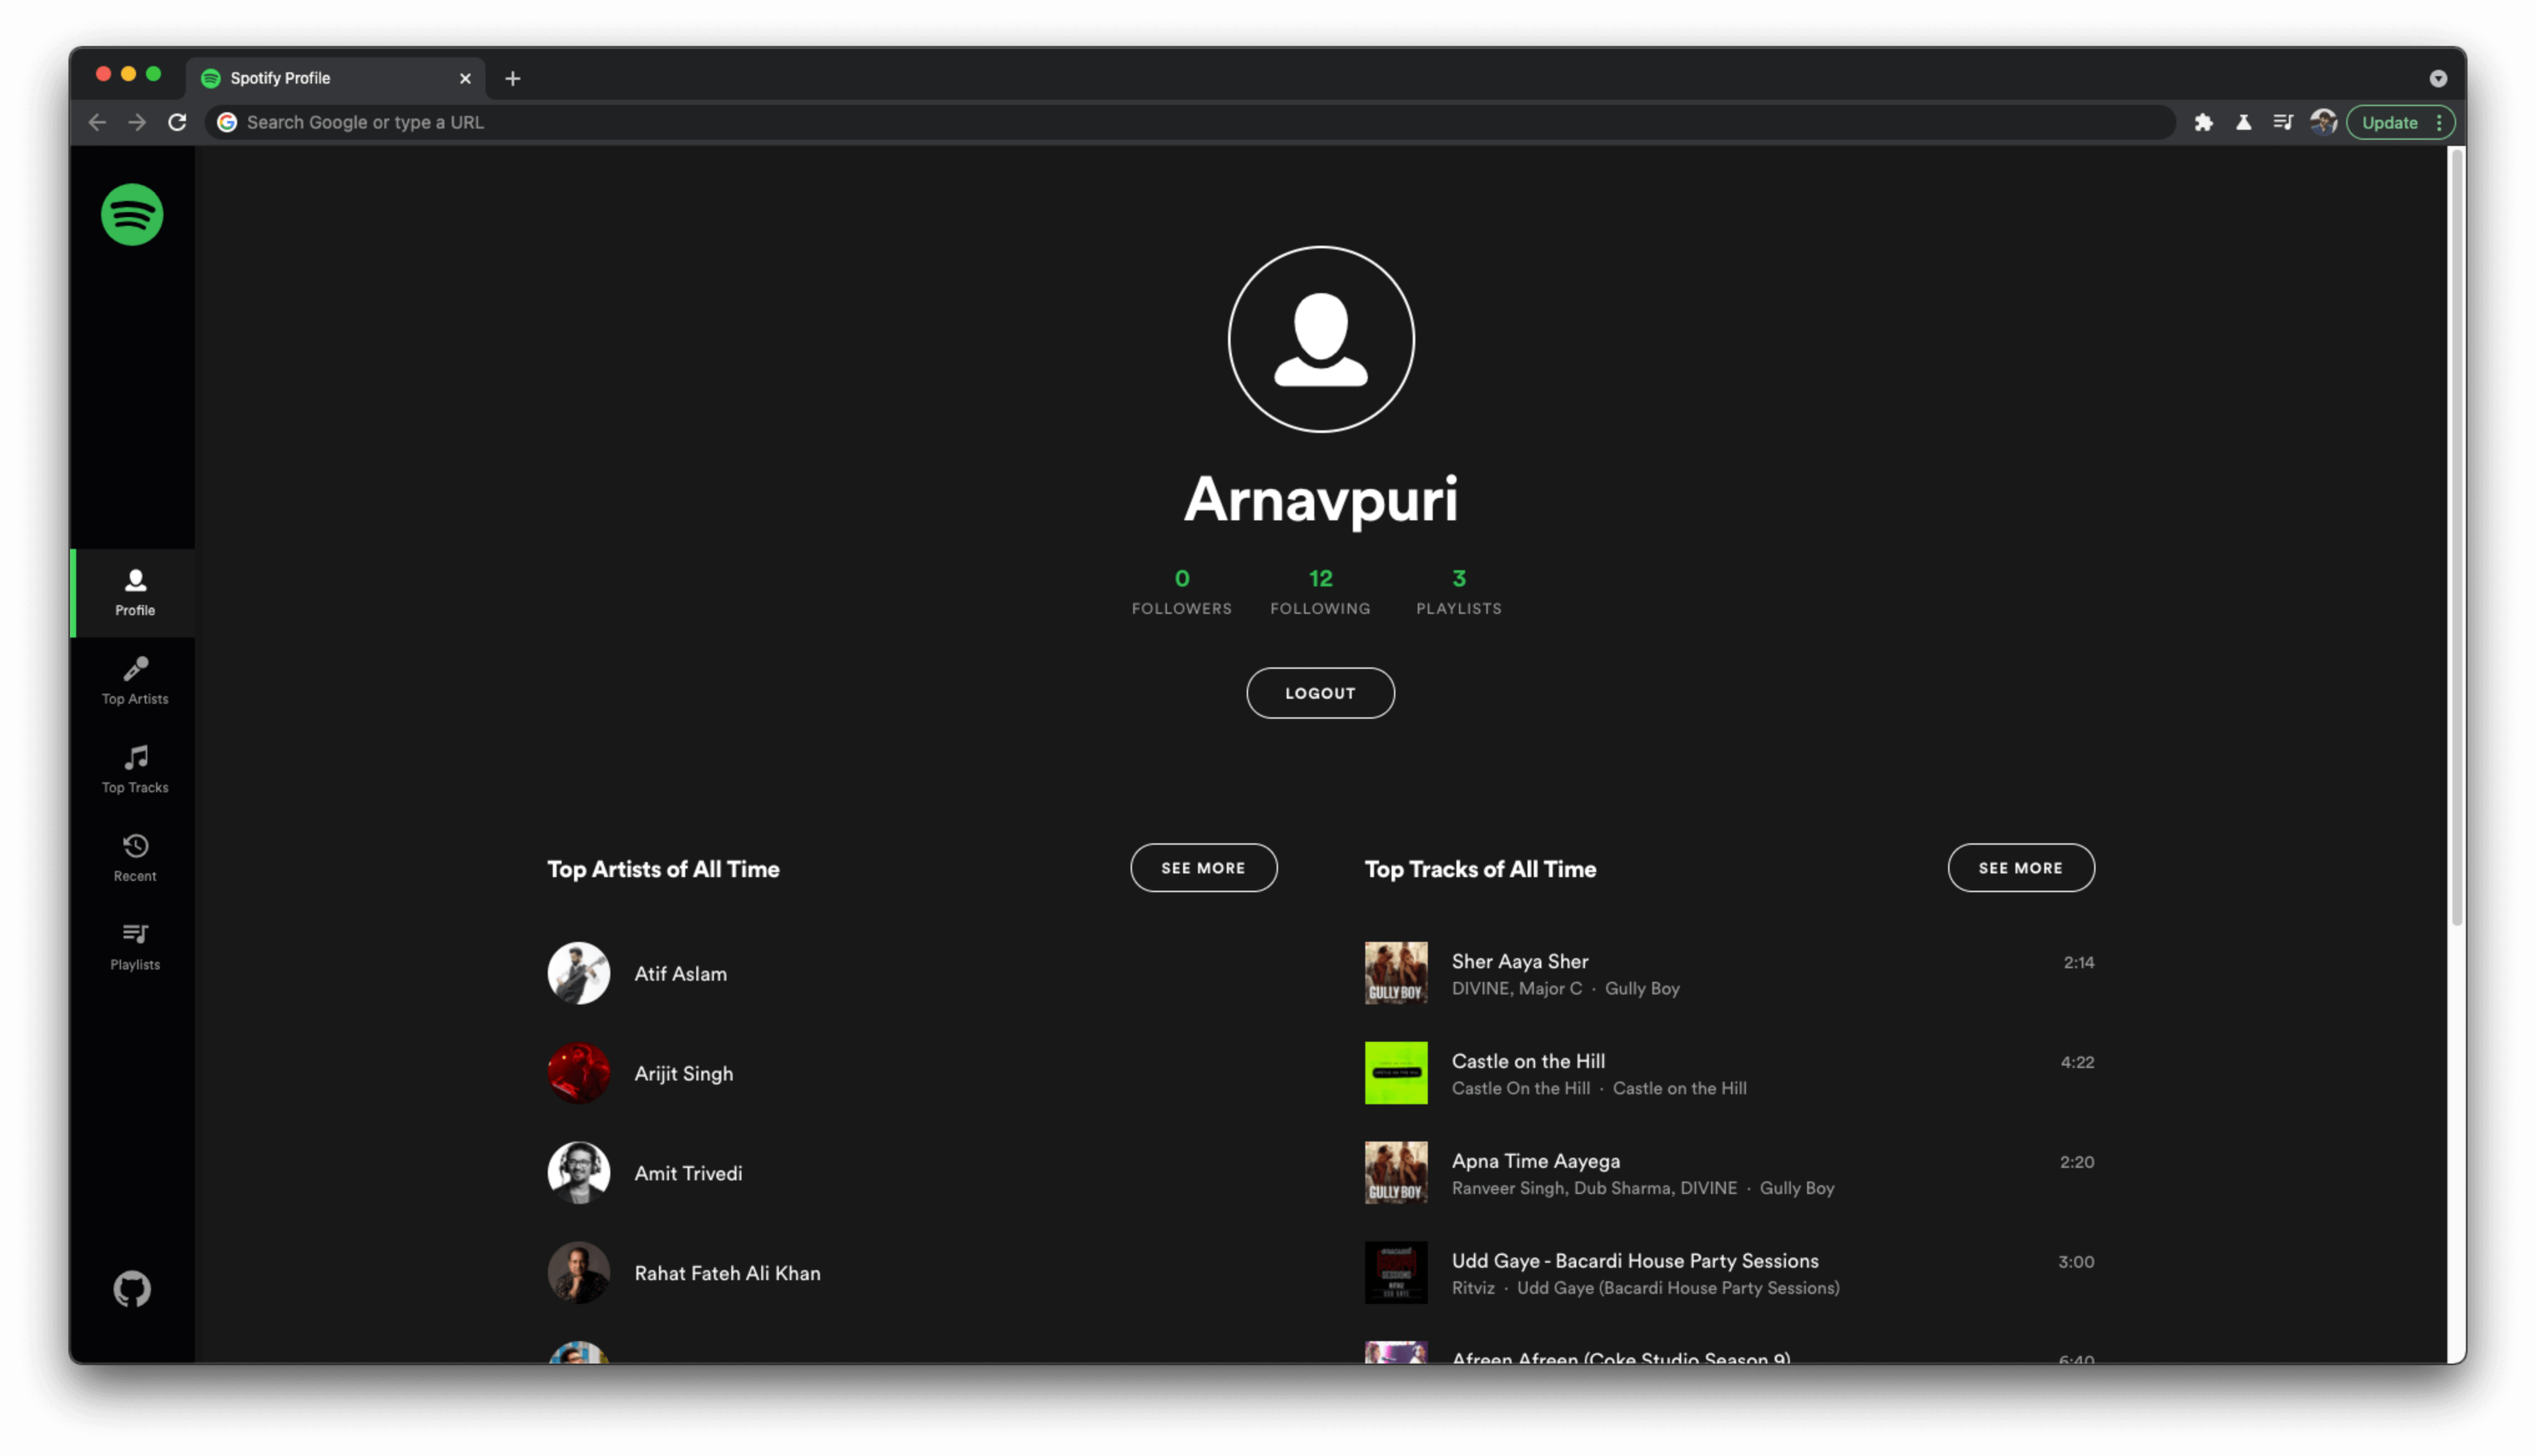See more Top Artists of All Time
This screenshot has width=2536, height=1456.
click(1203, 868)
